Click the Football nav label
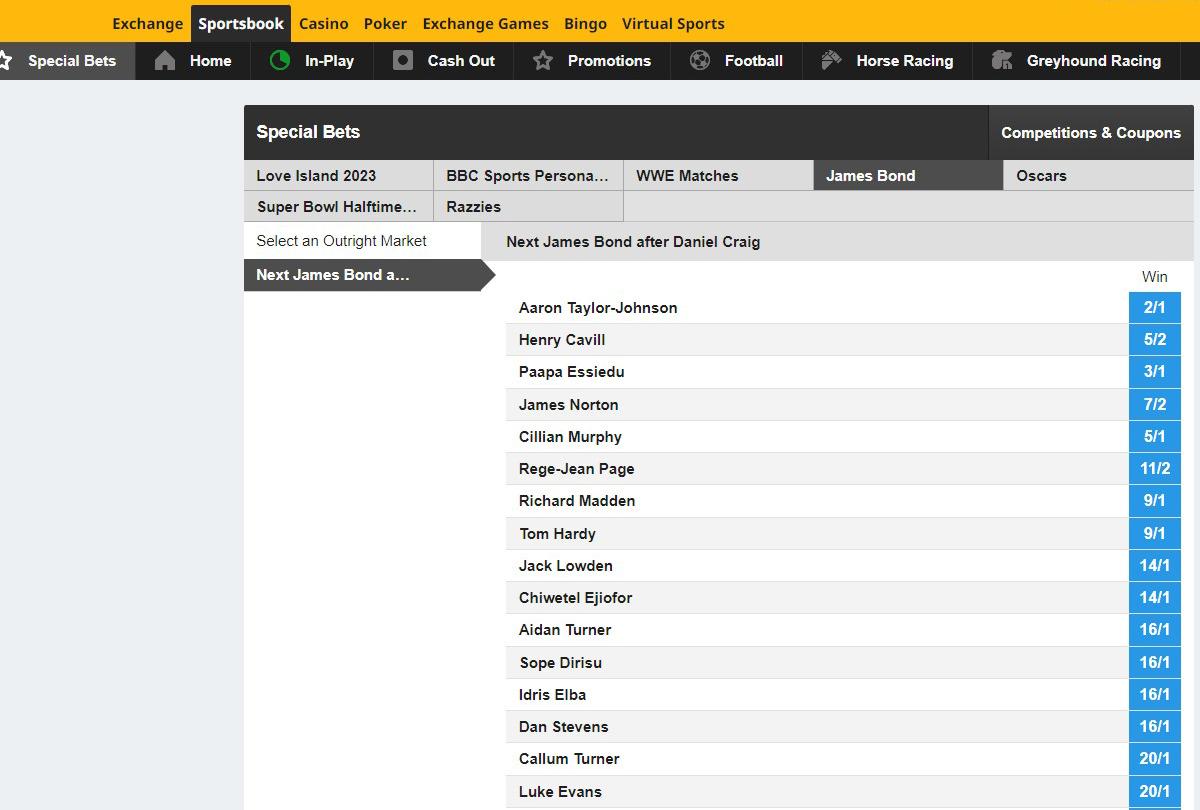 click(754, 61)
